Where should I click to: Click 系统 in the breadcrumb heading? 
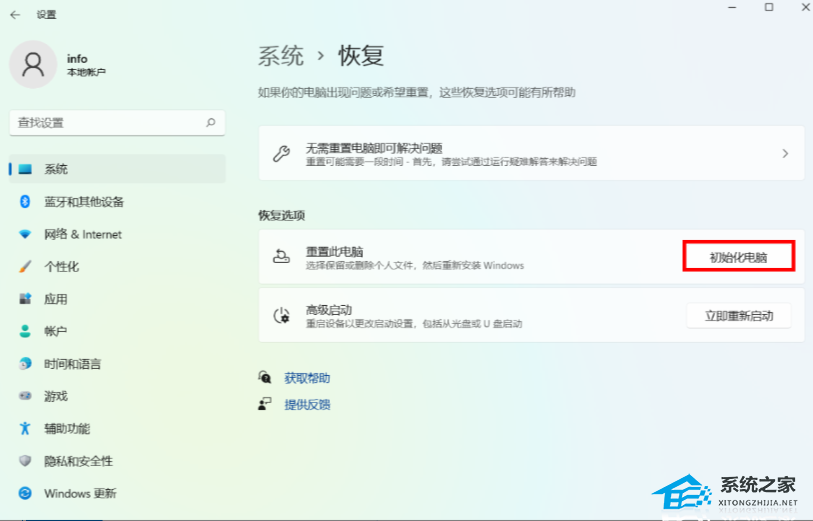pos(281,56)
